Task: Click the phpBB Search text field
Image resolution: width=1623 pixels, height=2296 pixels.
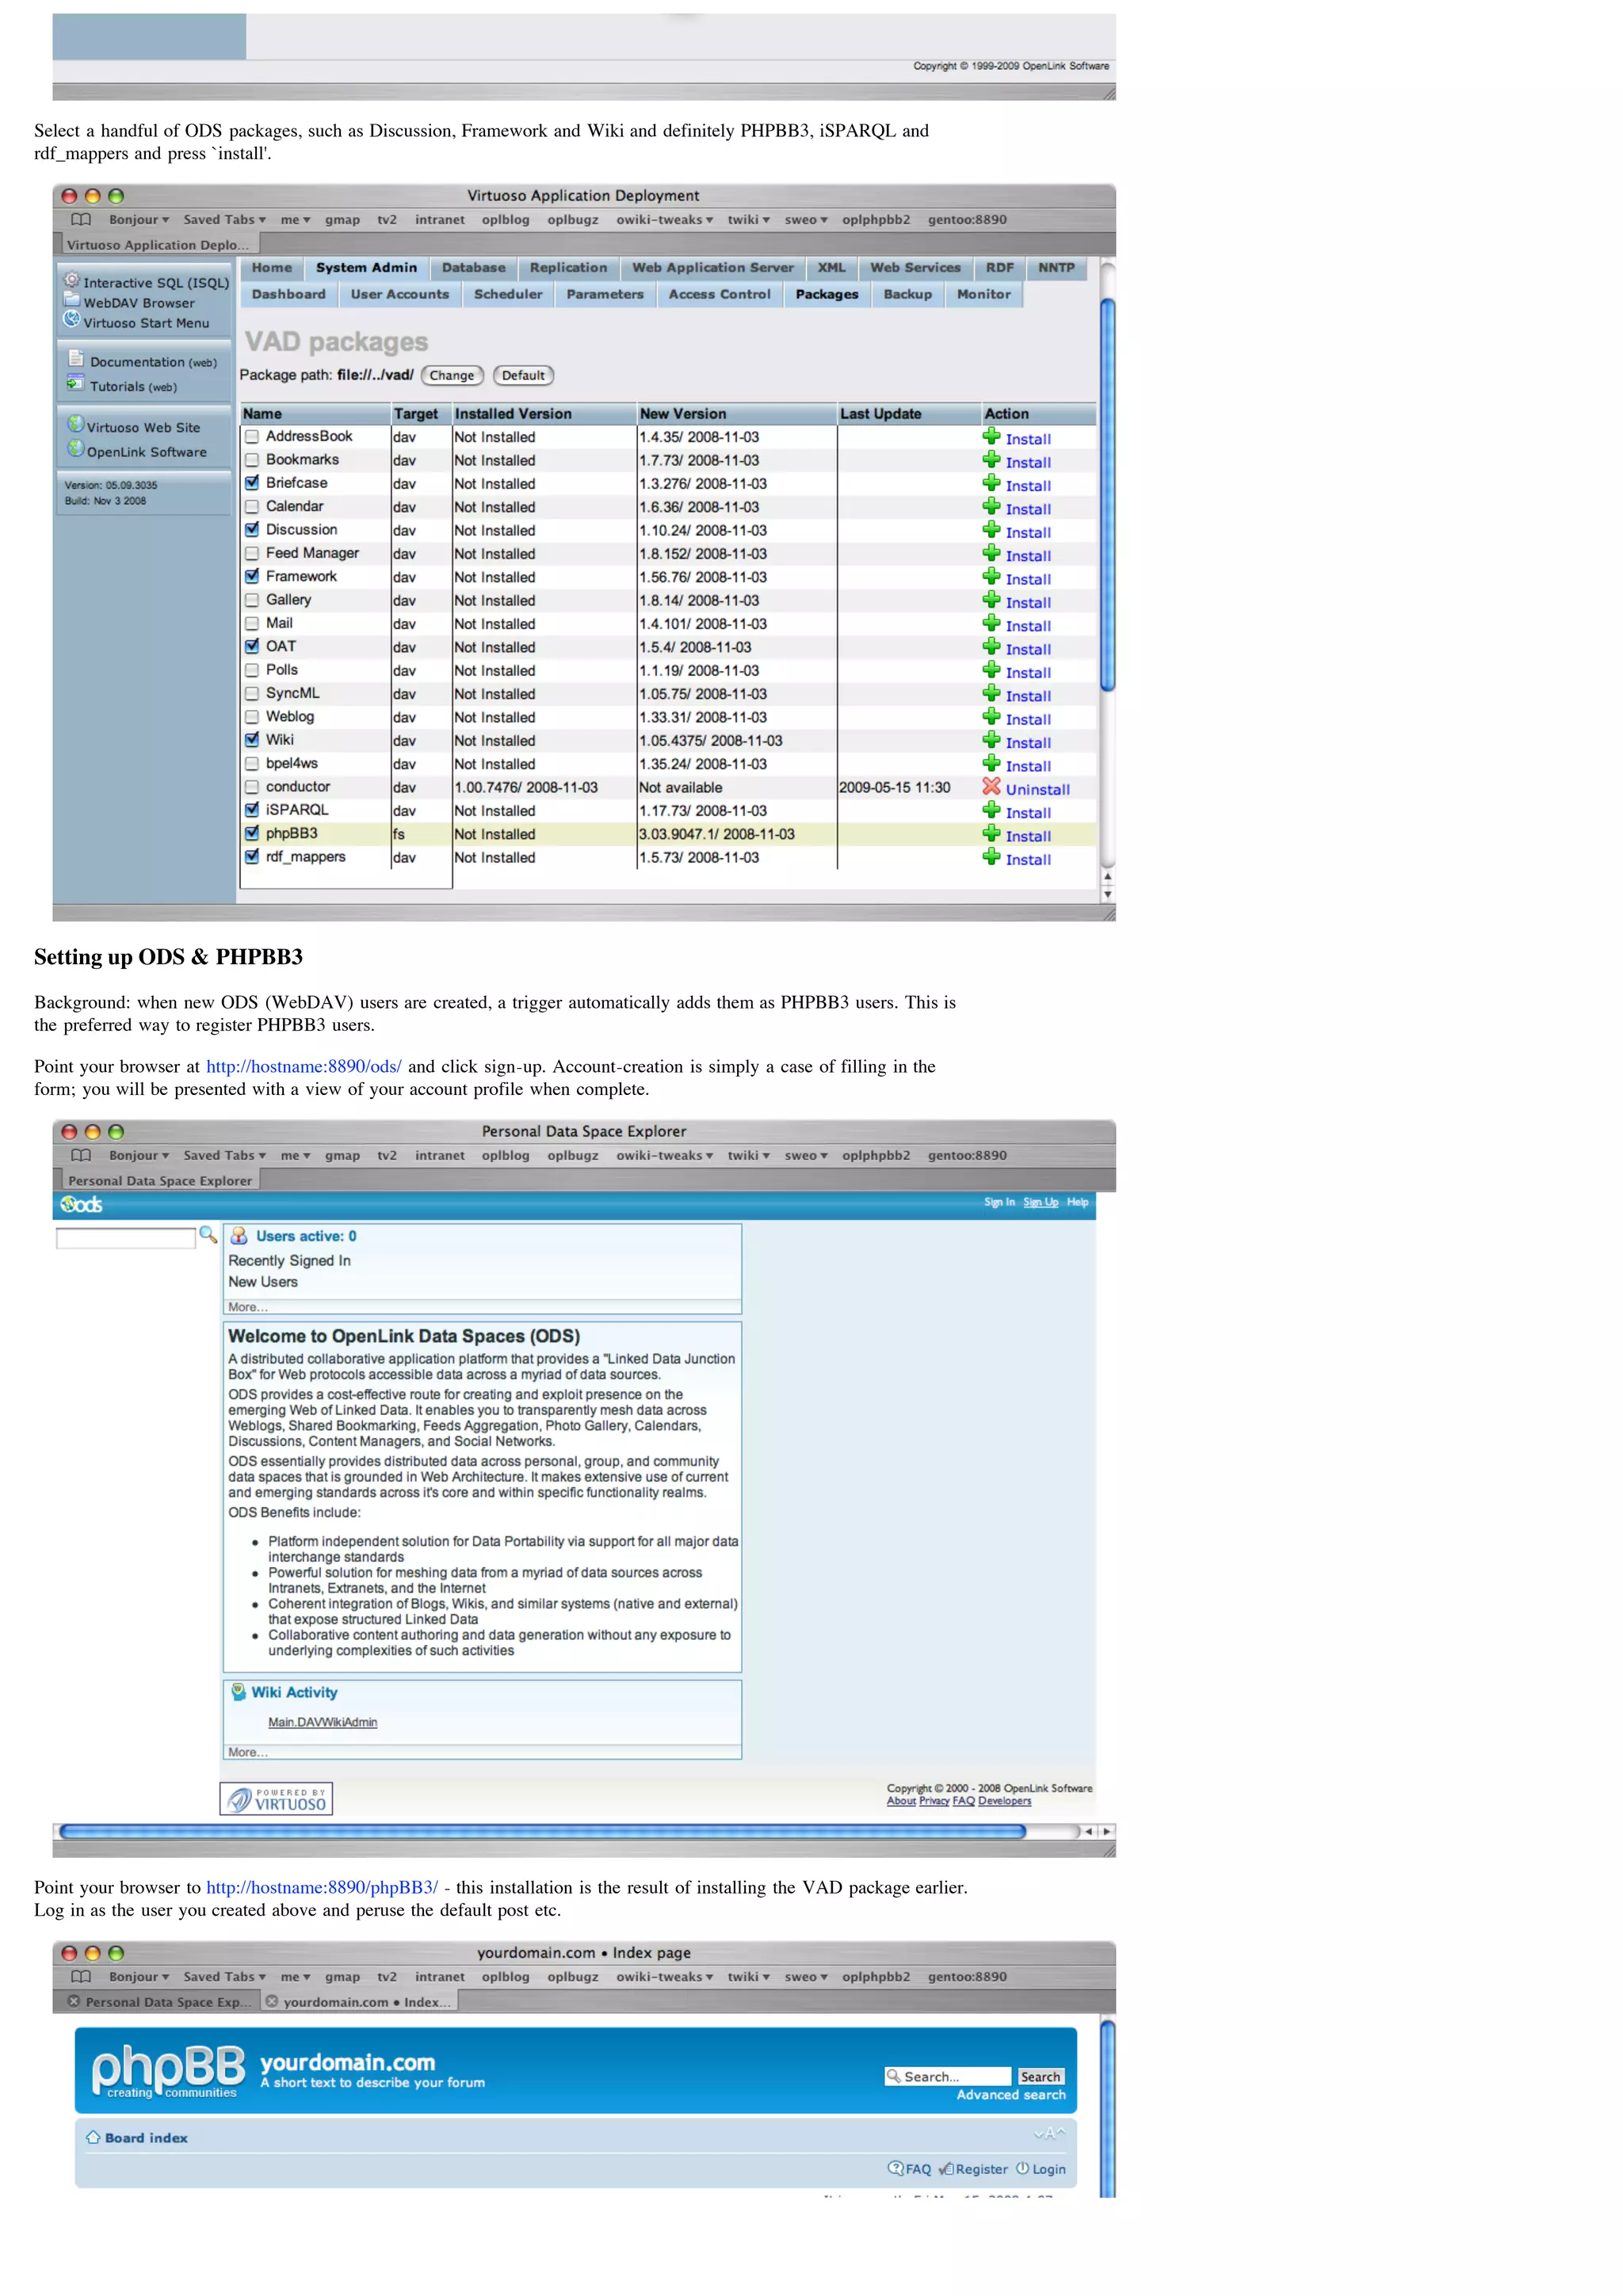Action: [948, 2077]
